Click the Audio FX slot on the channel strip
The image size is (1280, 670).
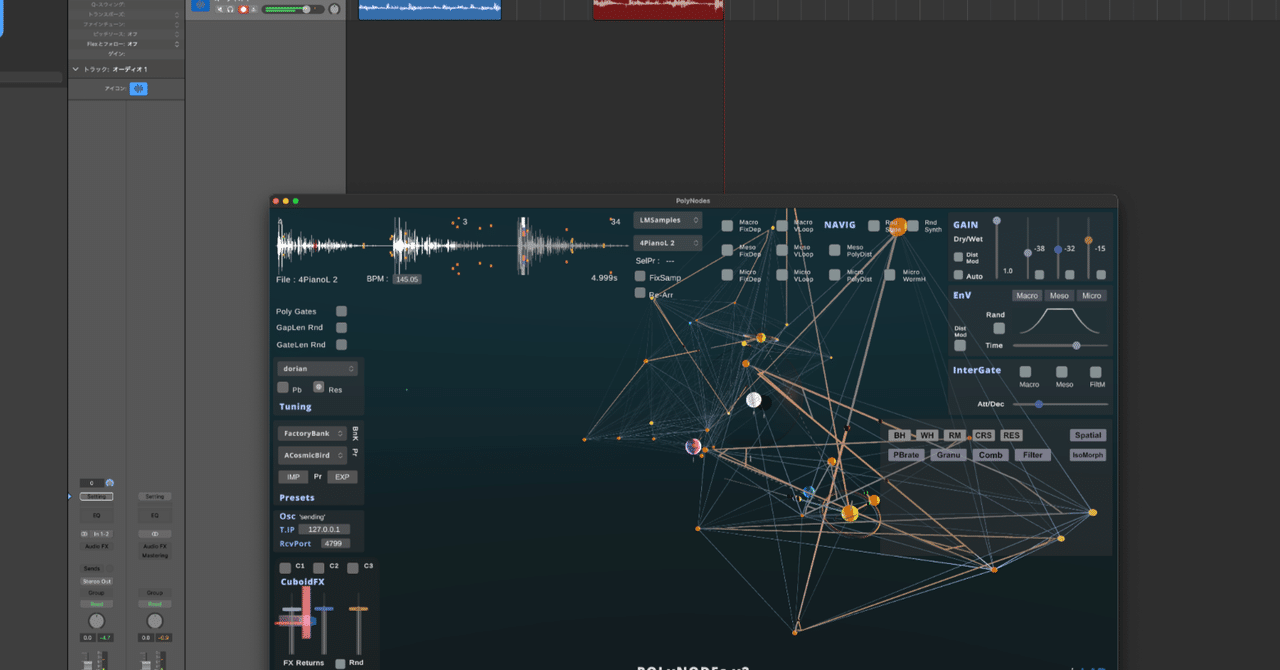[96, 546]
